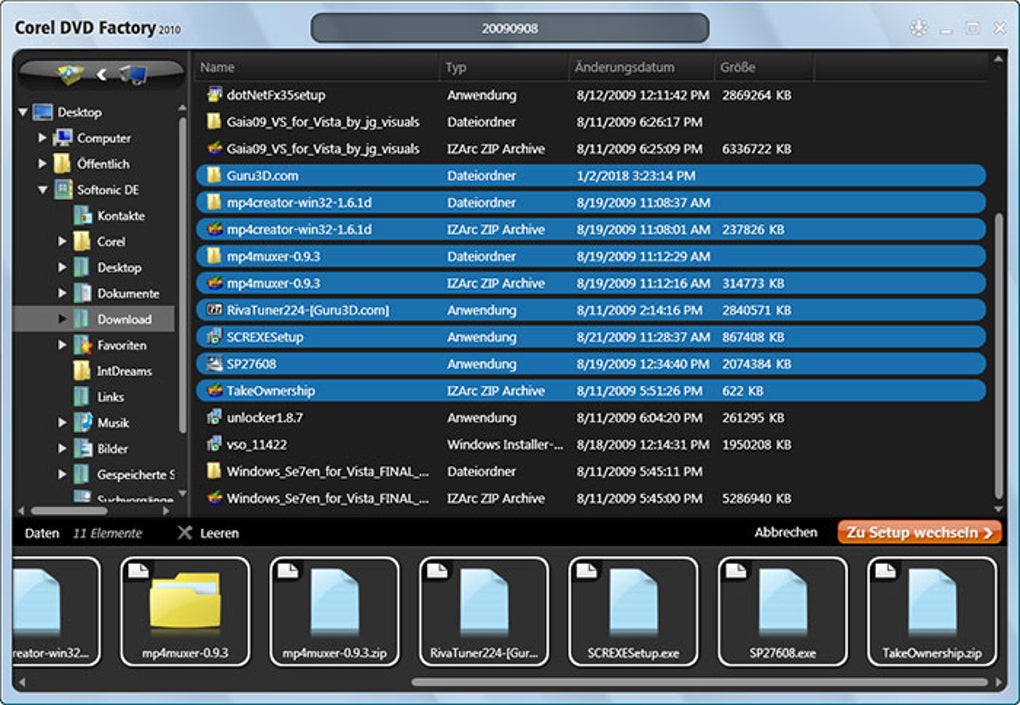Click the dotNetFx35setup application icon
Viewport: 1020px width, 705px height.
(213, 95)
